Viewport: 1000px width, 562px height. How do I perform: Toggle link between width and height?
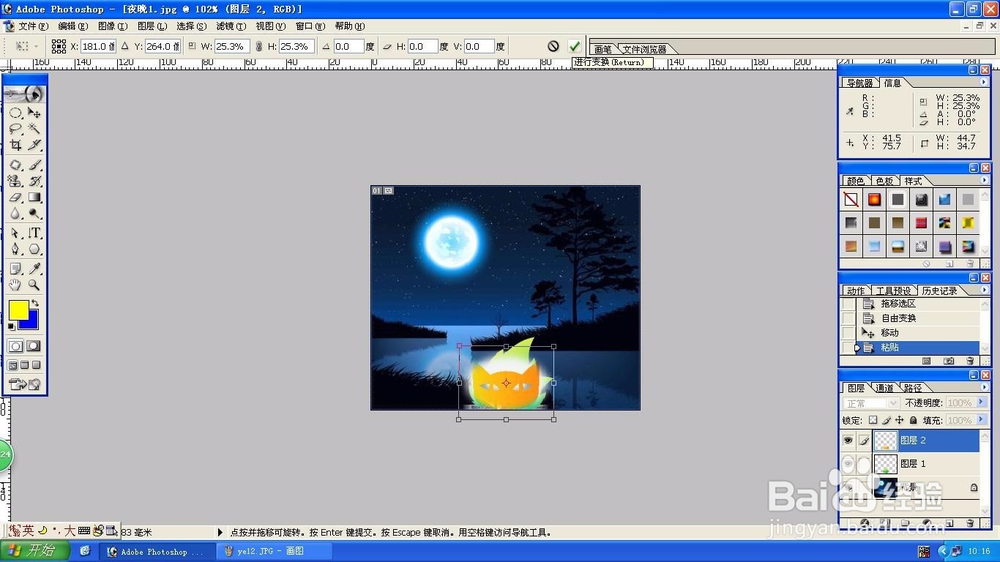click(258, 47)
